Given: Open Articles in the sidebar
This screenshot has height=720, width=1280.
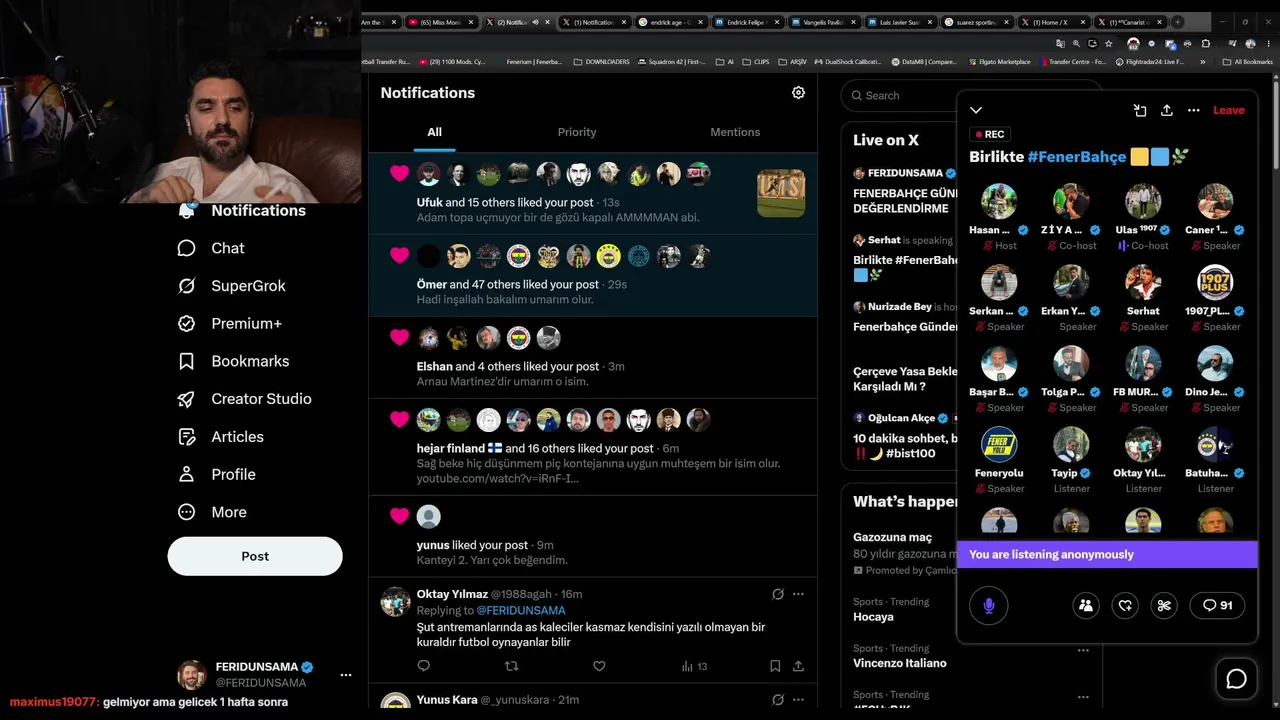Looking at the screenshot, I should pos(220,437).
